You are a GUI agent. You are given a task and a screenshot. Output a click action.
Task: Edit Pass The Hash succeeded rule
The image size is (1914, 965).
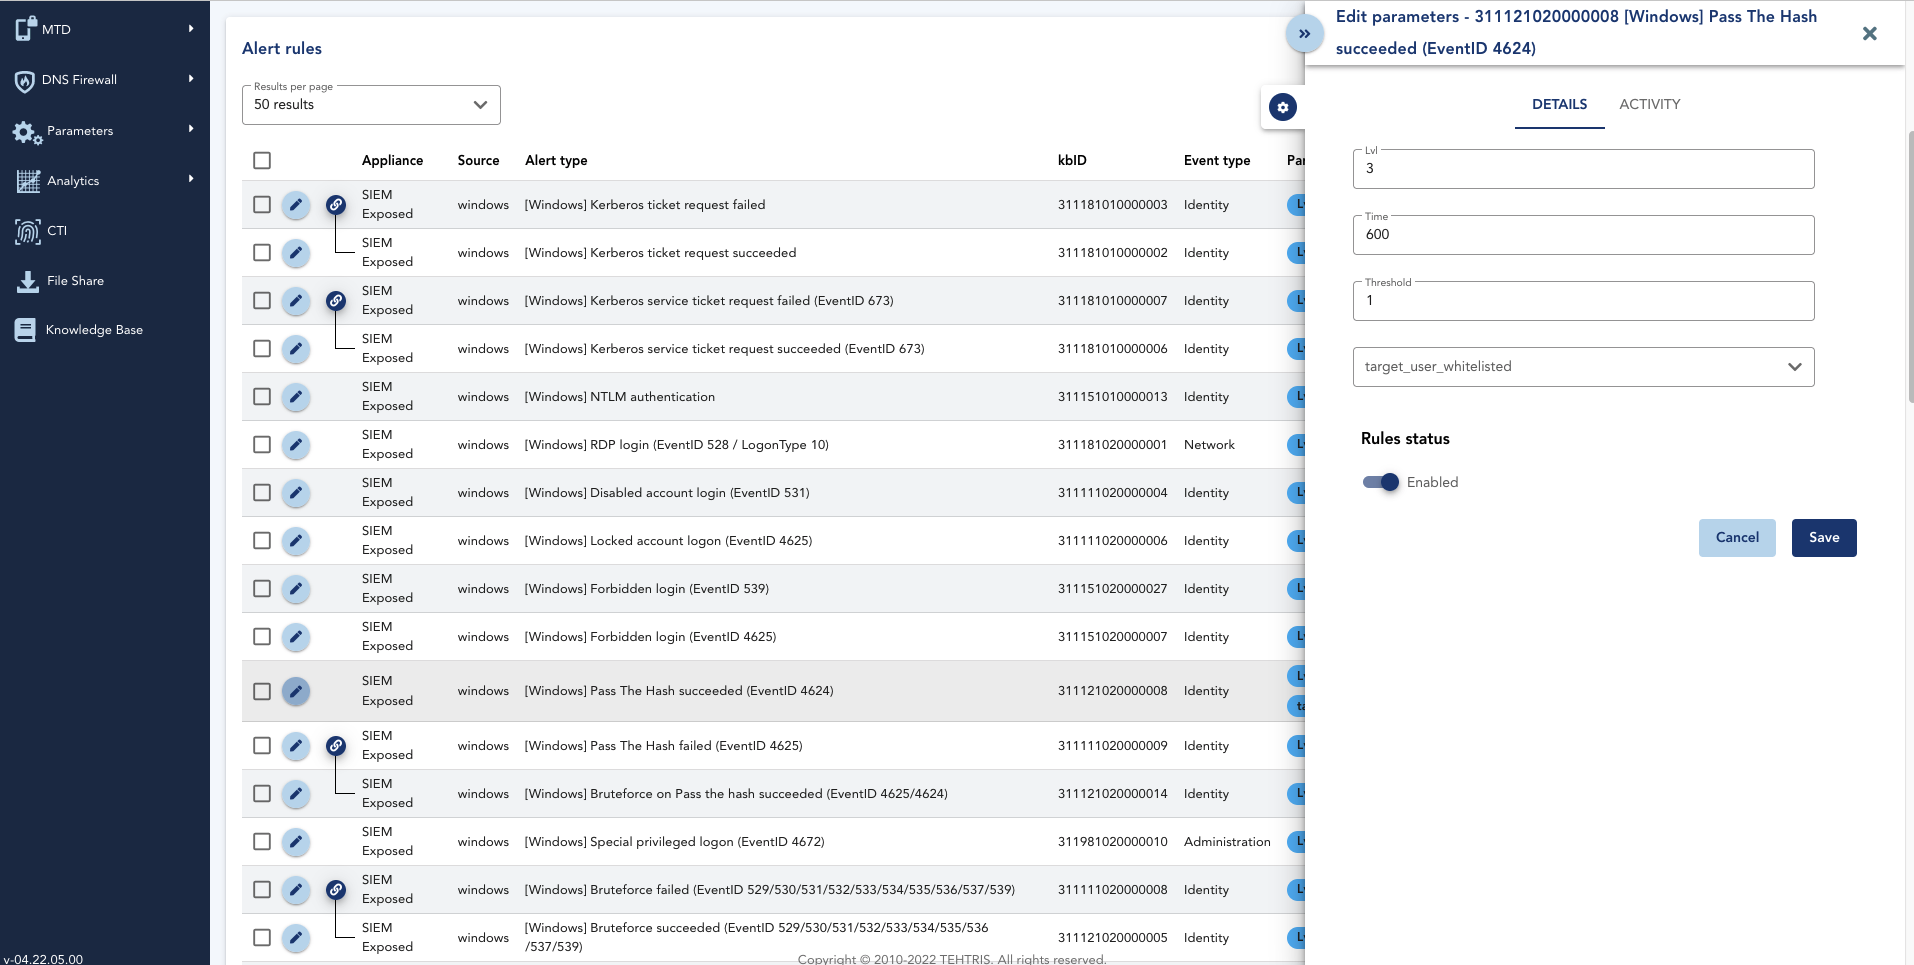pyautogui.click(x=295, y=691)
